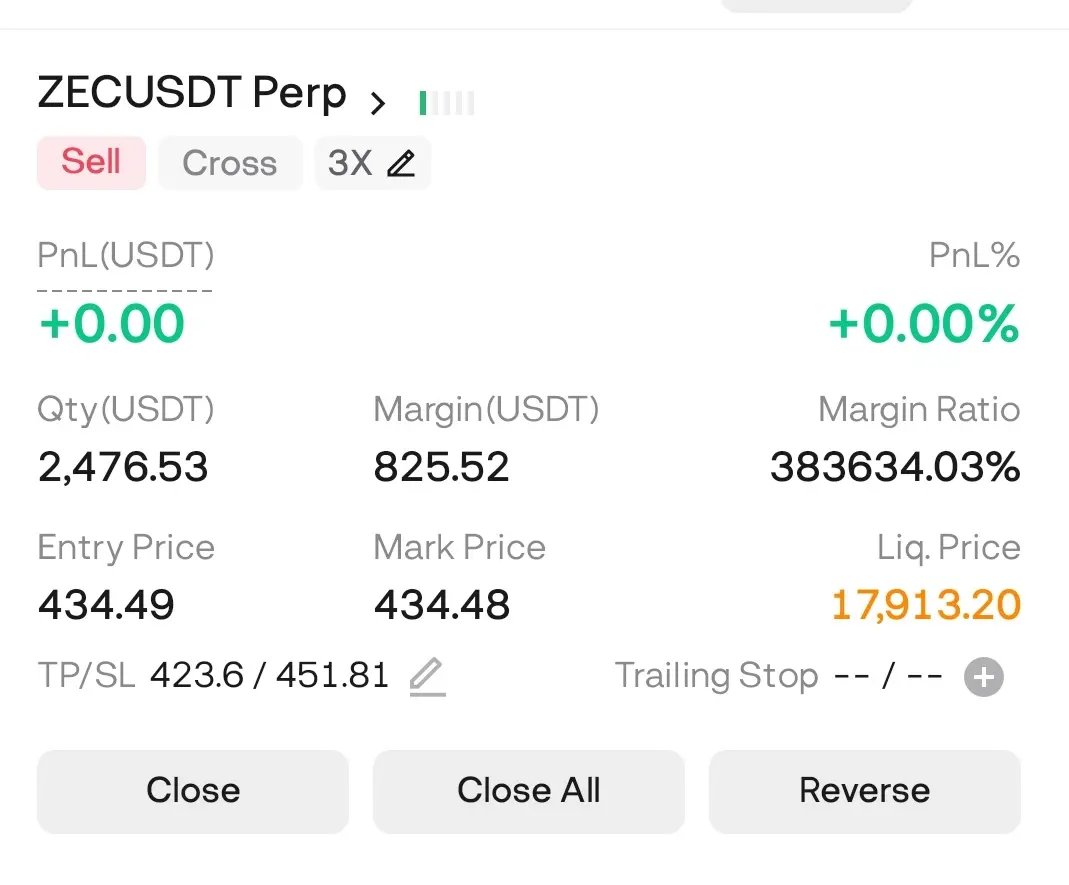Tap the Close All button
This screenshot has height=885, width=1069.
click(528, 792)
